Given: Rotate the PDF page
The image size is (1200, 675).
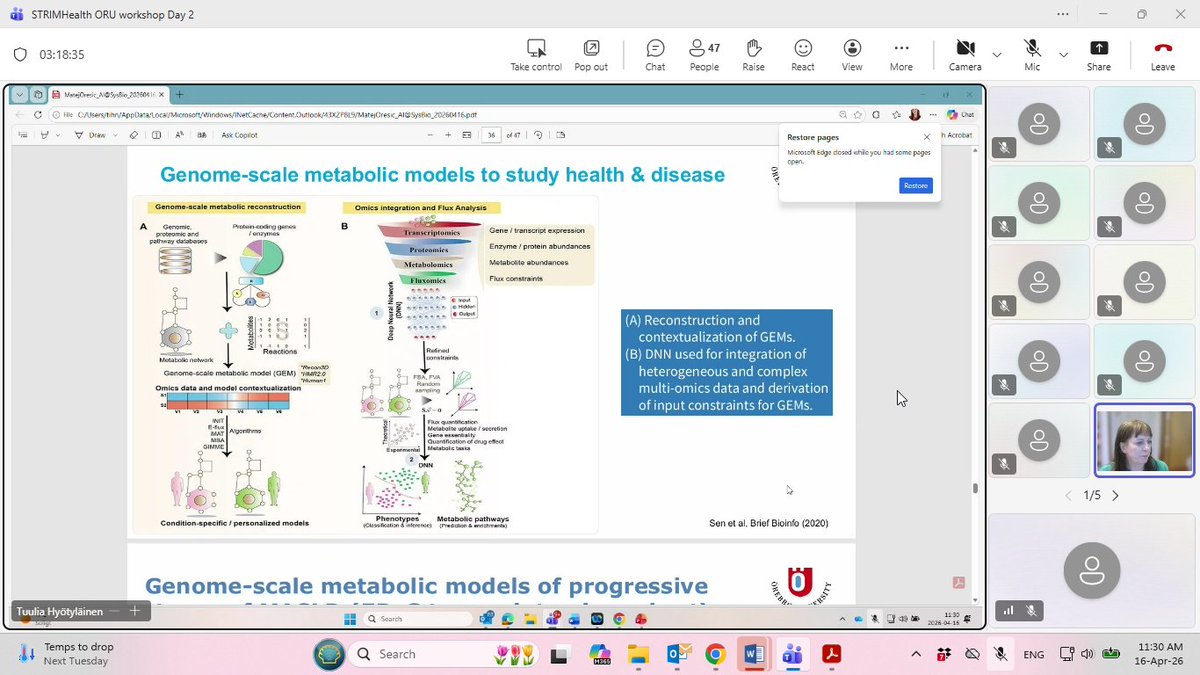Looking at the screenshot, I should (538, 135).
